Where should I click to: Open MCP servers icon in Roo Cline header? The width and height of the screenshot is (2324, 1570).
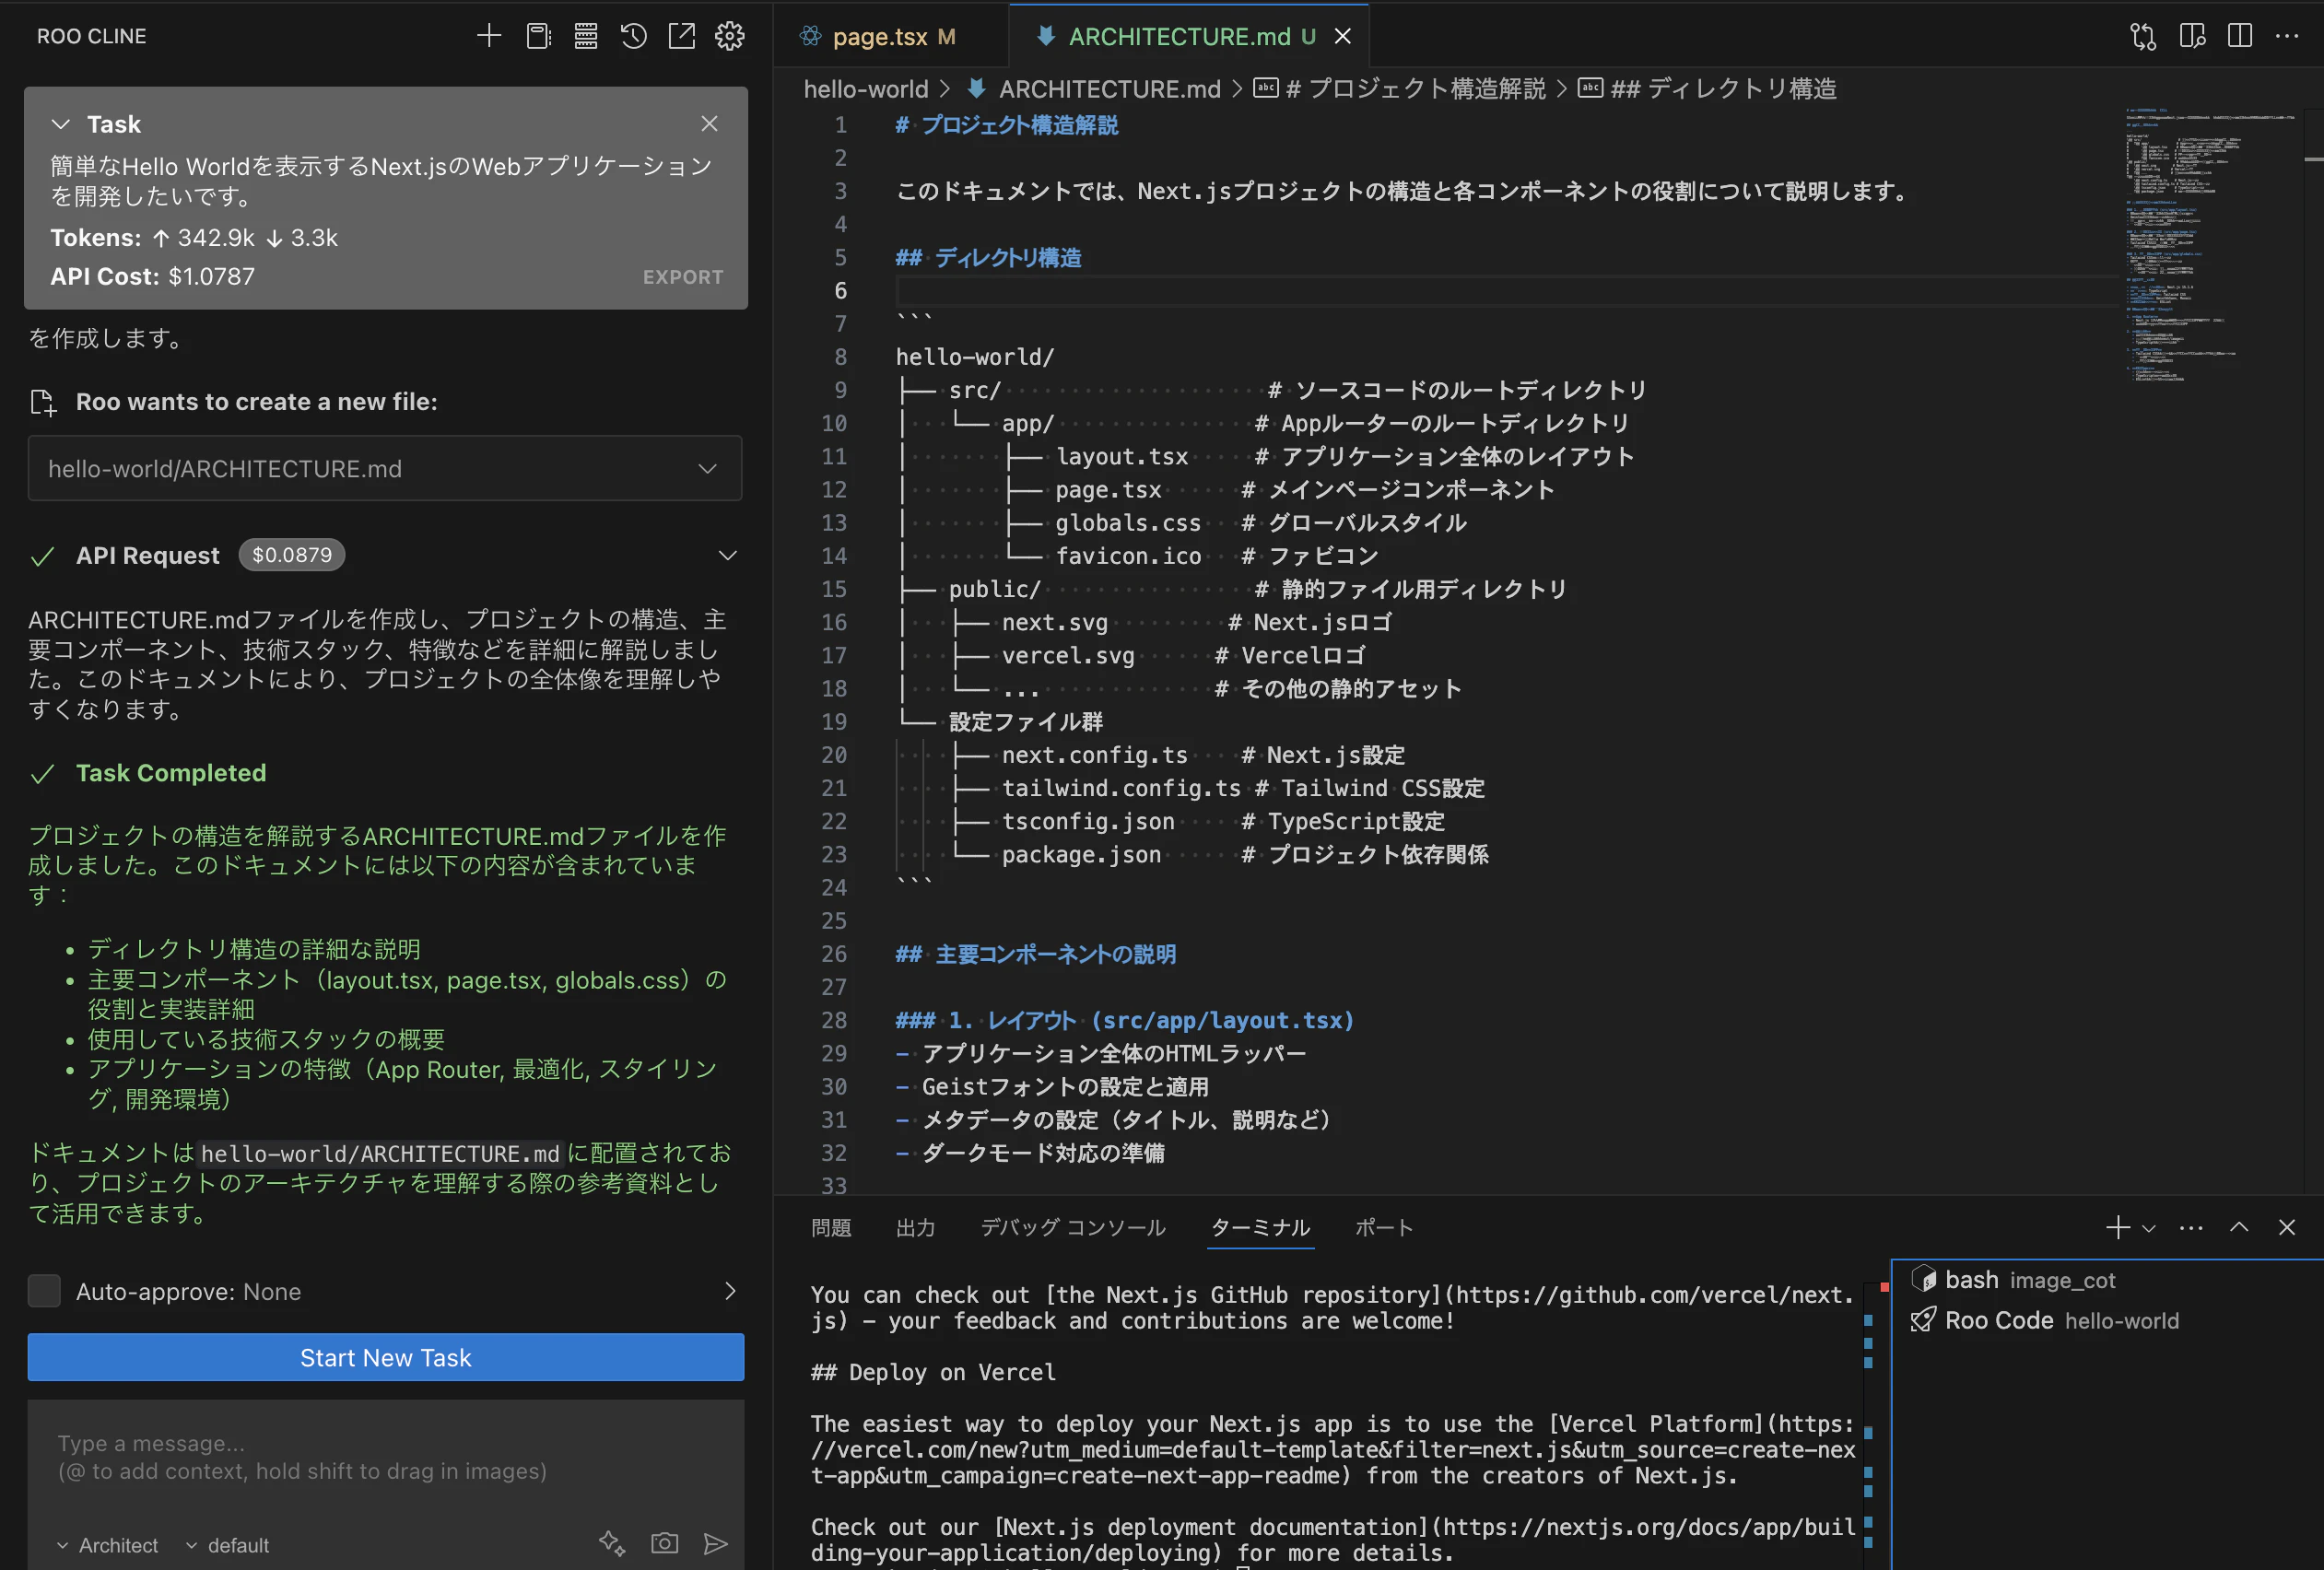point(586,36)
